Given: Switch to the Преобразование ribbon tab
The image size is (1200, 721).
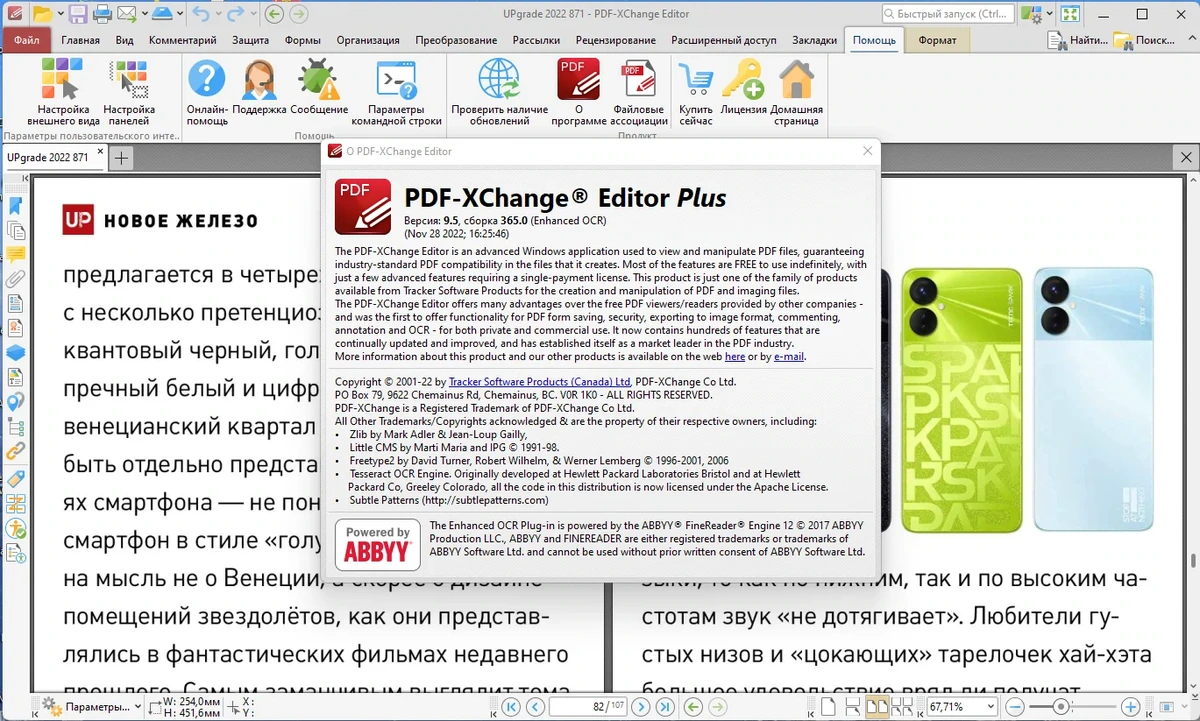Looking at the screenshot, I should coord(457,40).
